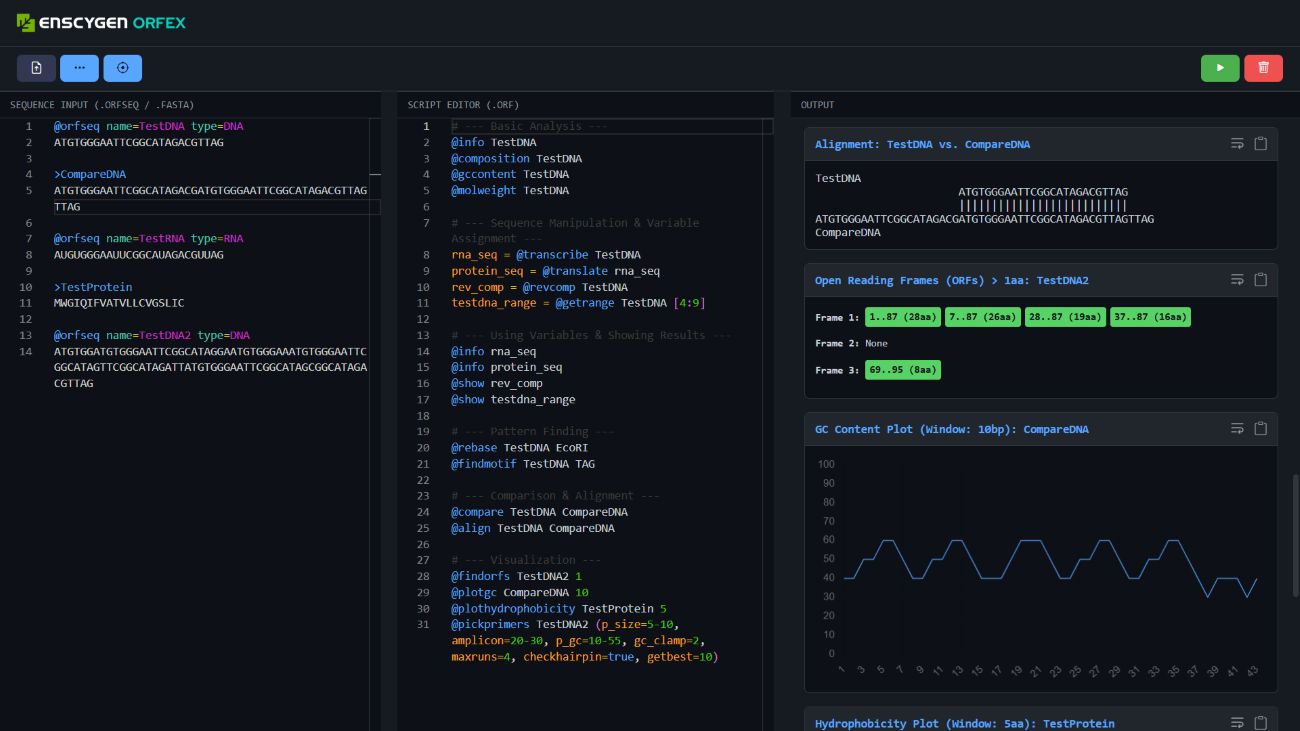Toggle word wrap on Open Reading Frames card
The width and height of the screenshot is (1300, 731).
(1237, 280)
